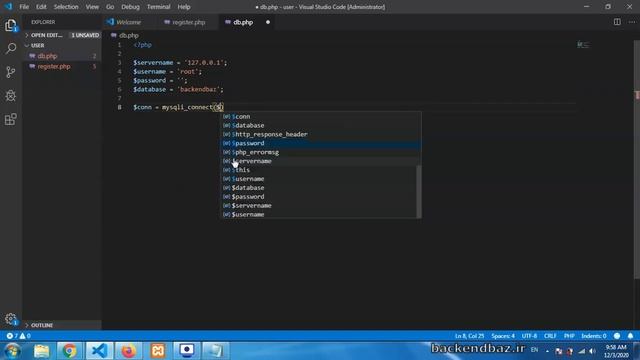Click the notepad-like taskbar icon

click(215, 351)
